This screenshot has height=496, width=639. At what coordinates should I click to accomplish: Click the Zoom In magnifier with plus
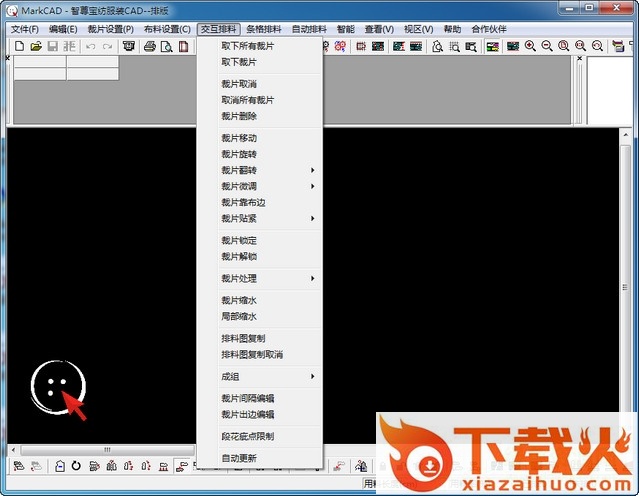[x=530, y=46]
